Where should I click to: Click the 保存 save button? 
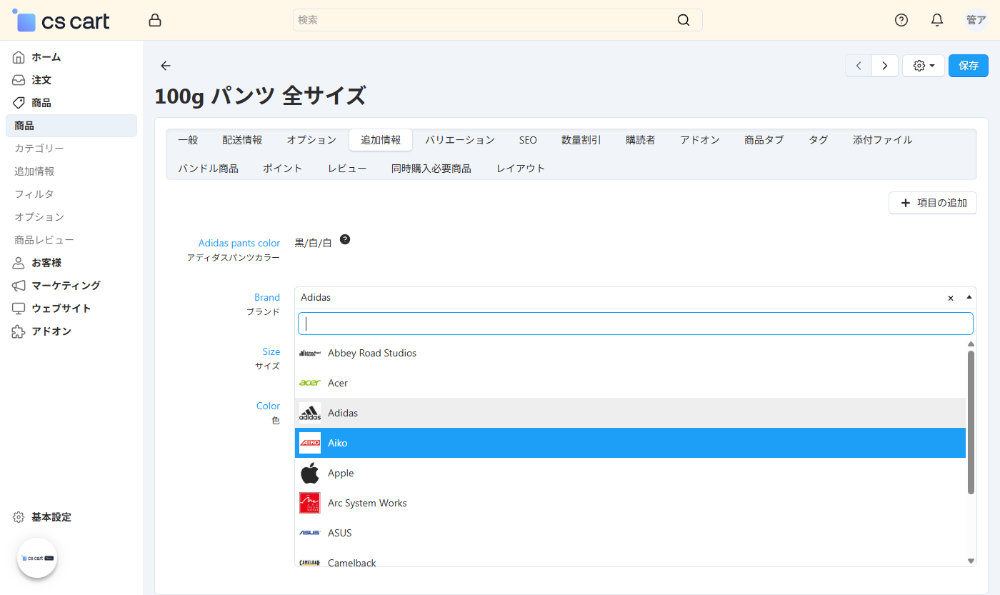point(967,65)
